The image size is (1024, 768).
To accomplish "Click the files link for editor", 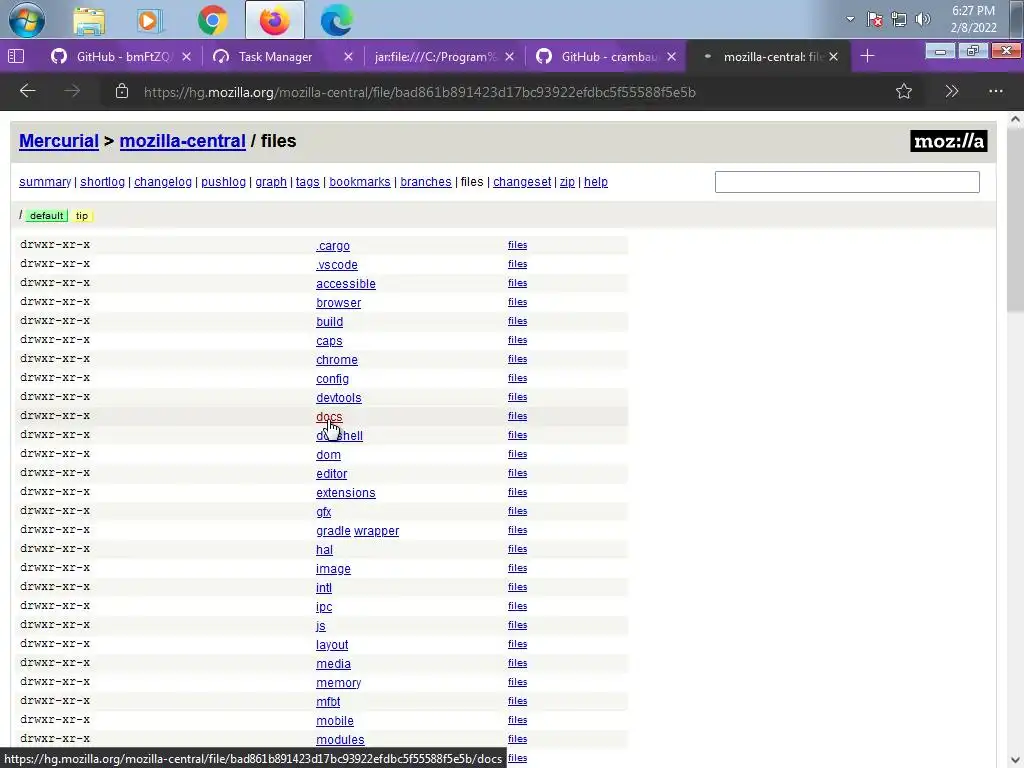I will (517, 473).
